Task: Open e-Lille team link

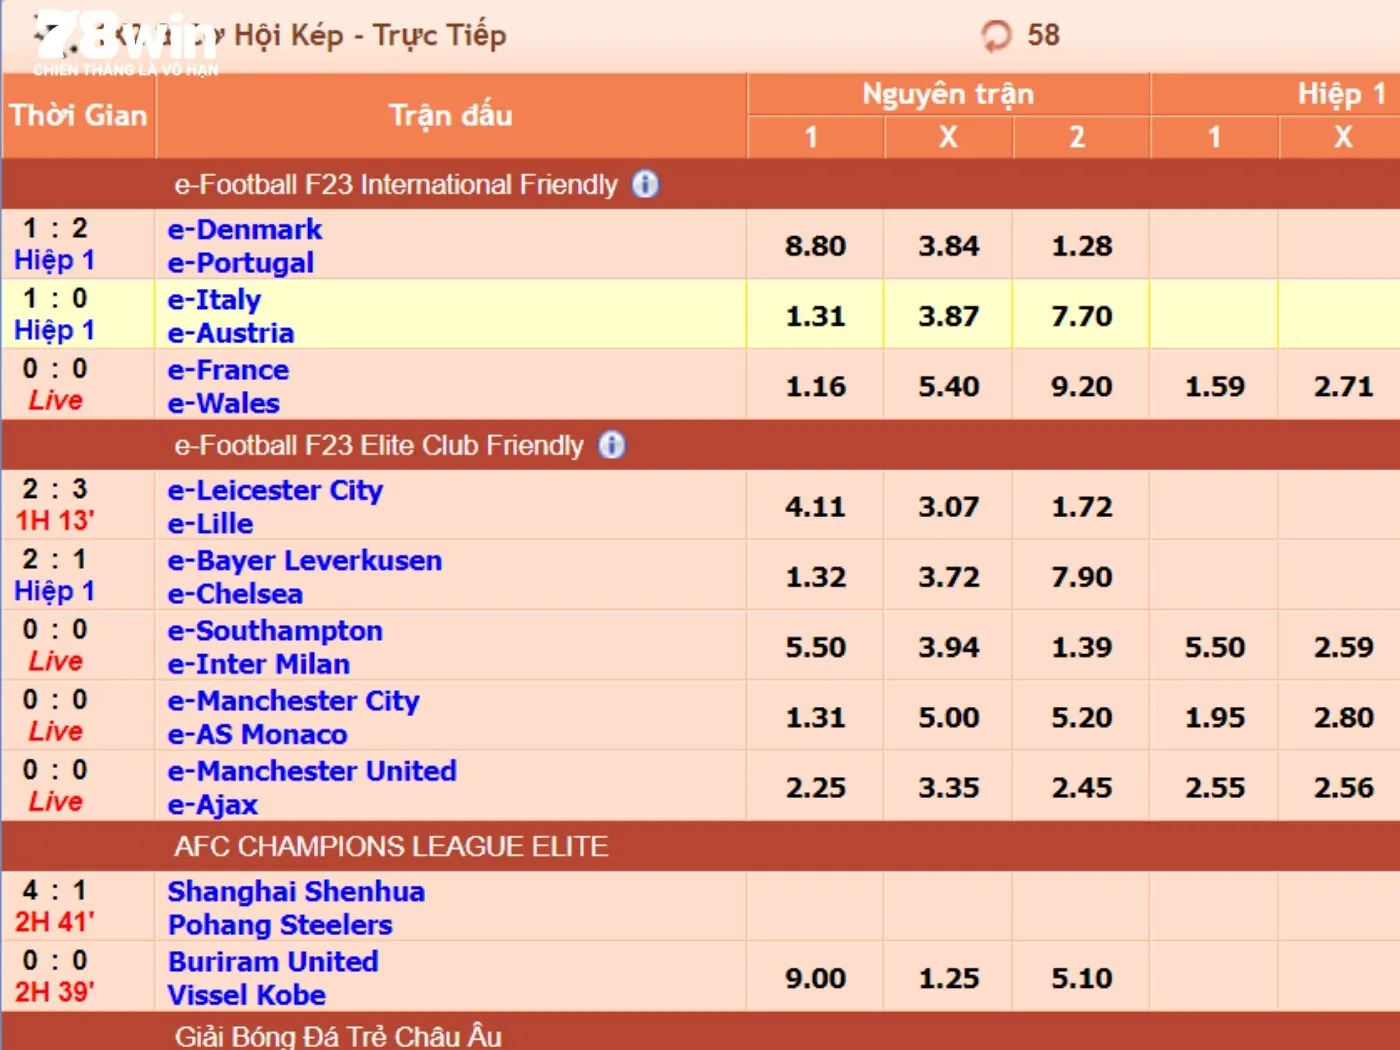Action: pyautogui.click(x=211, y=524)
